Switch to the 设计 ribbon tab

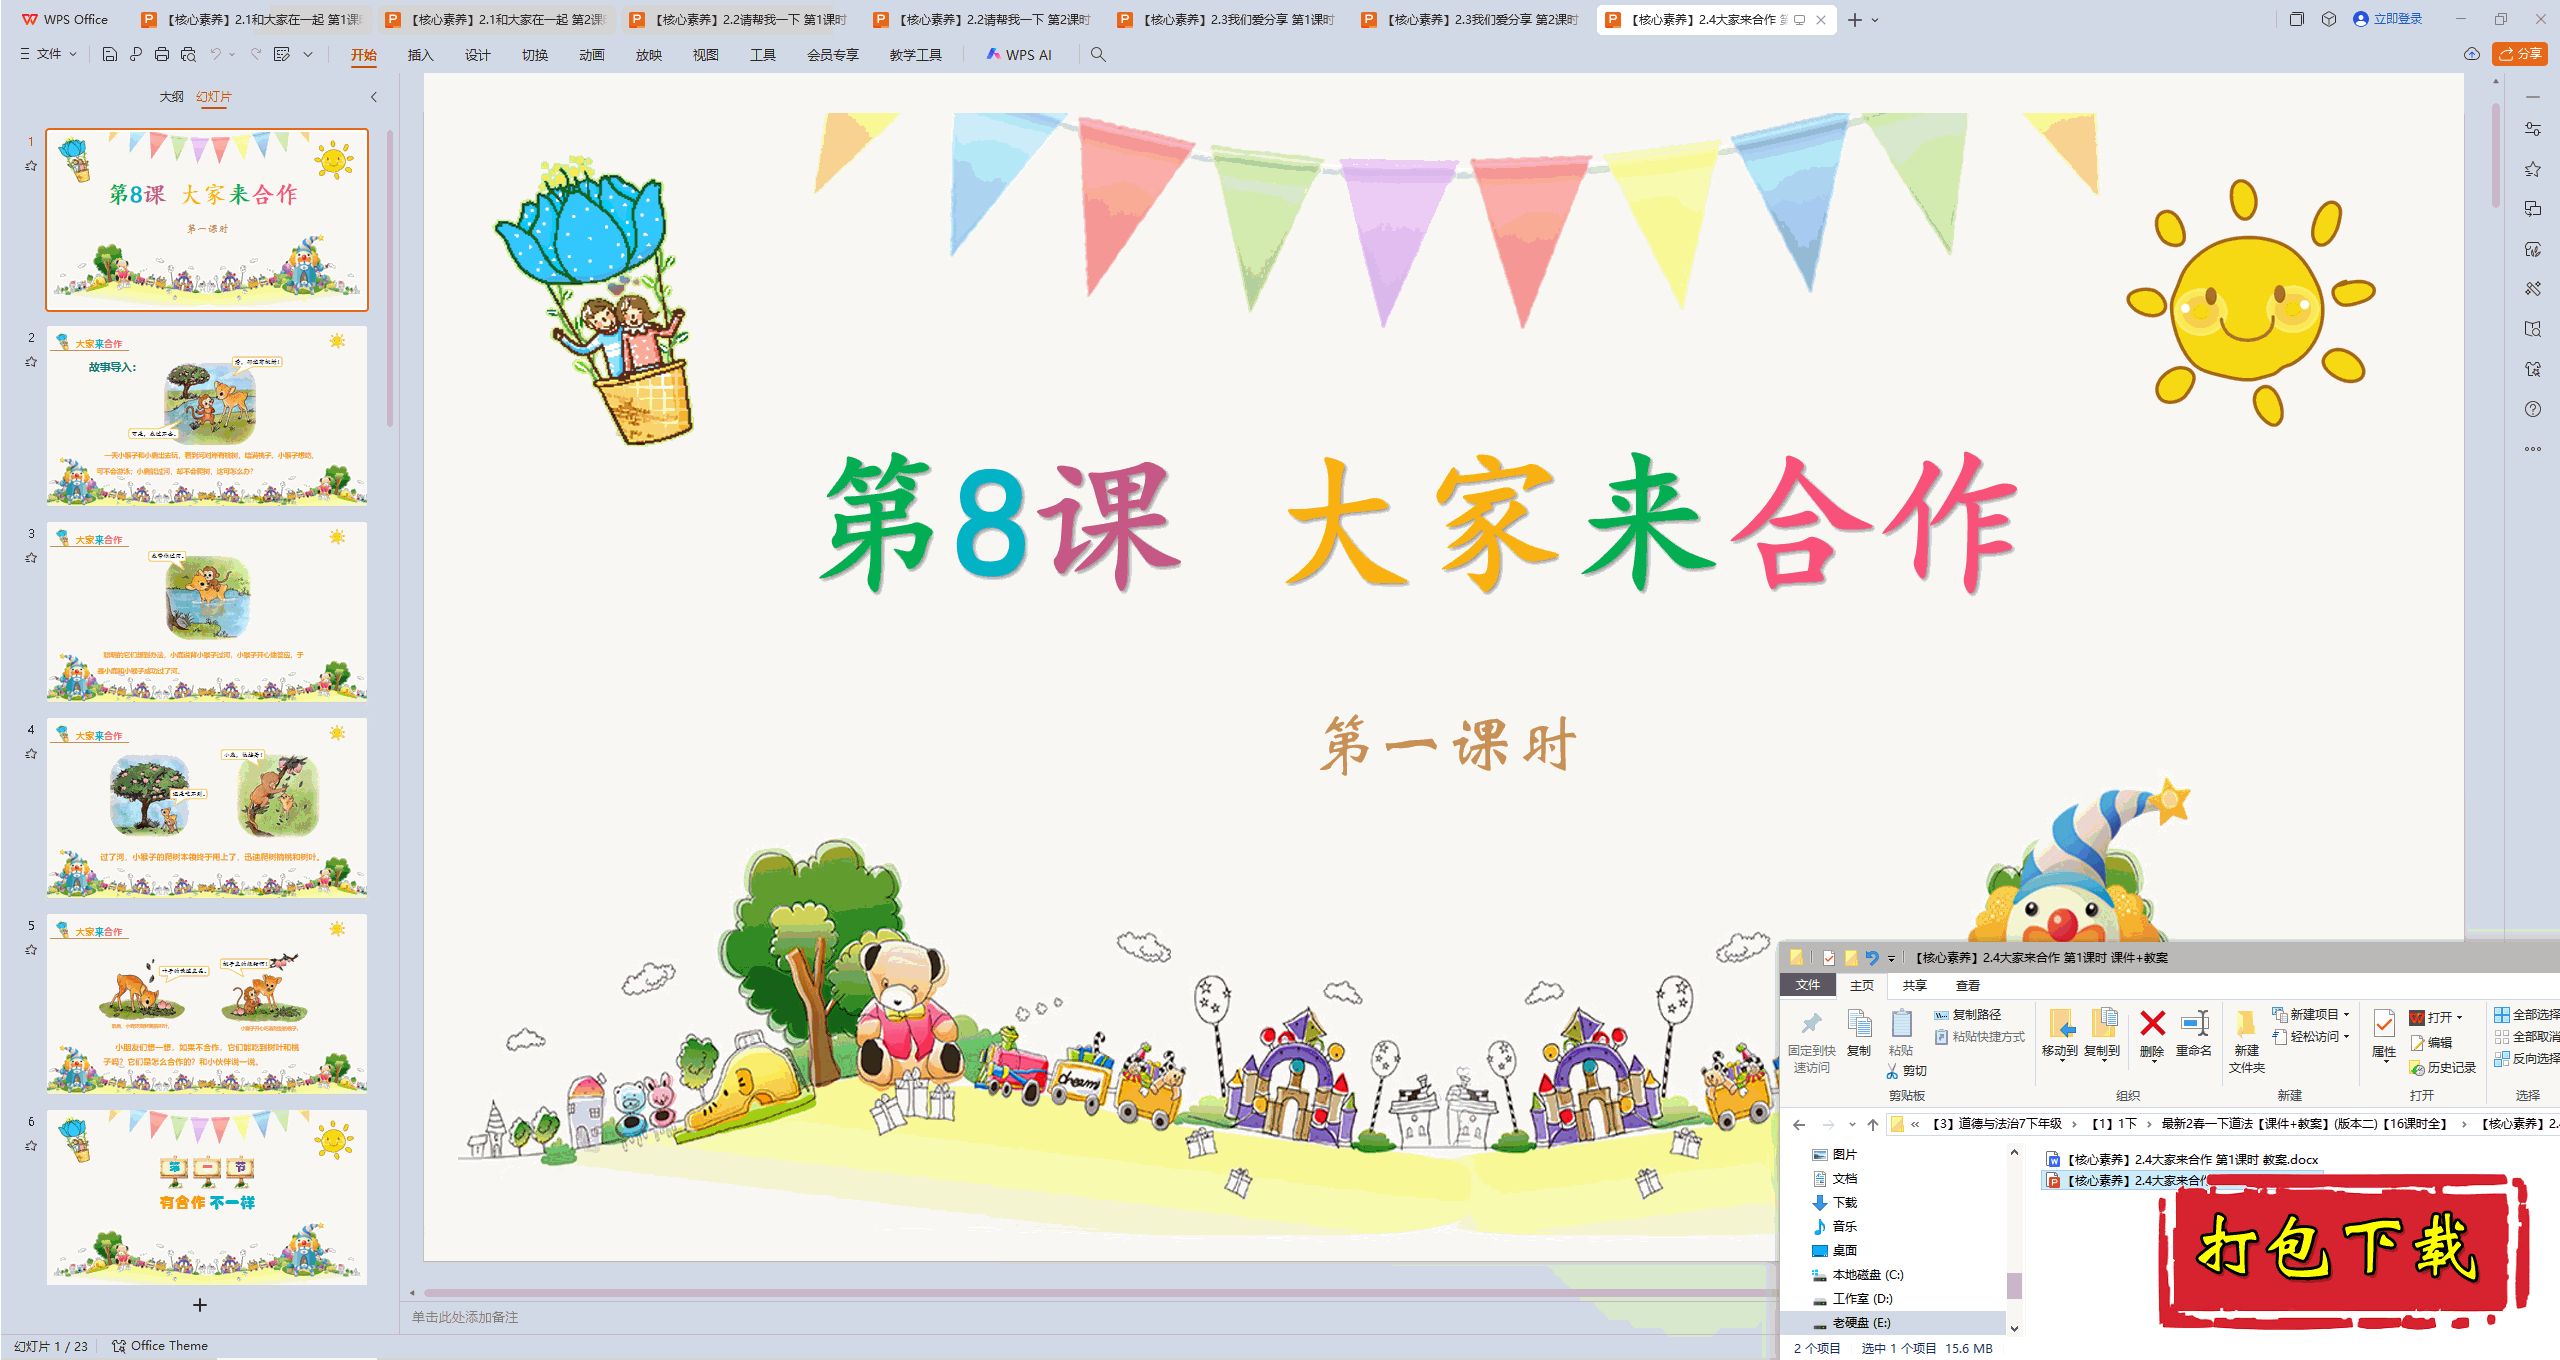[x=477, y=55]
